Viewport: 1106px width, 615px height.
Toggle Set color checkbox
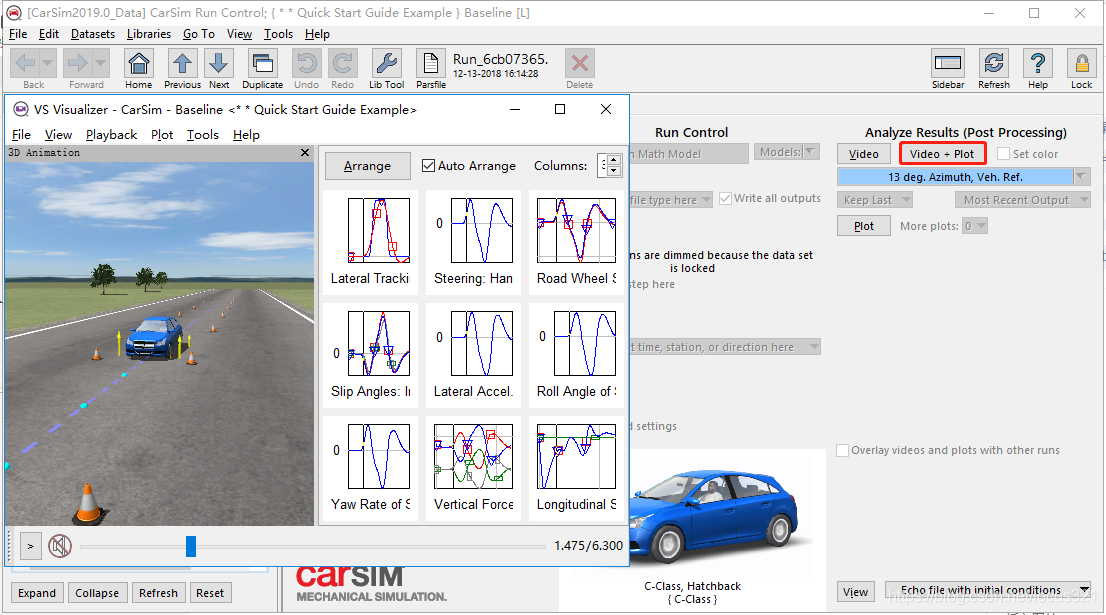1003,154
